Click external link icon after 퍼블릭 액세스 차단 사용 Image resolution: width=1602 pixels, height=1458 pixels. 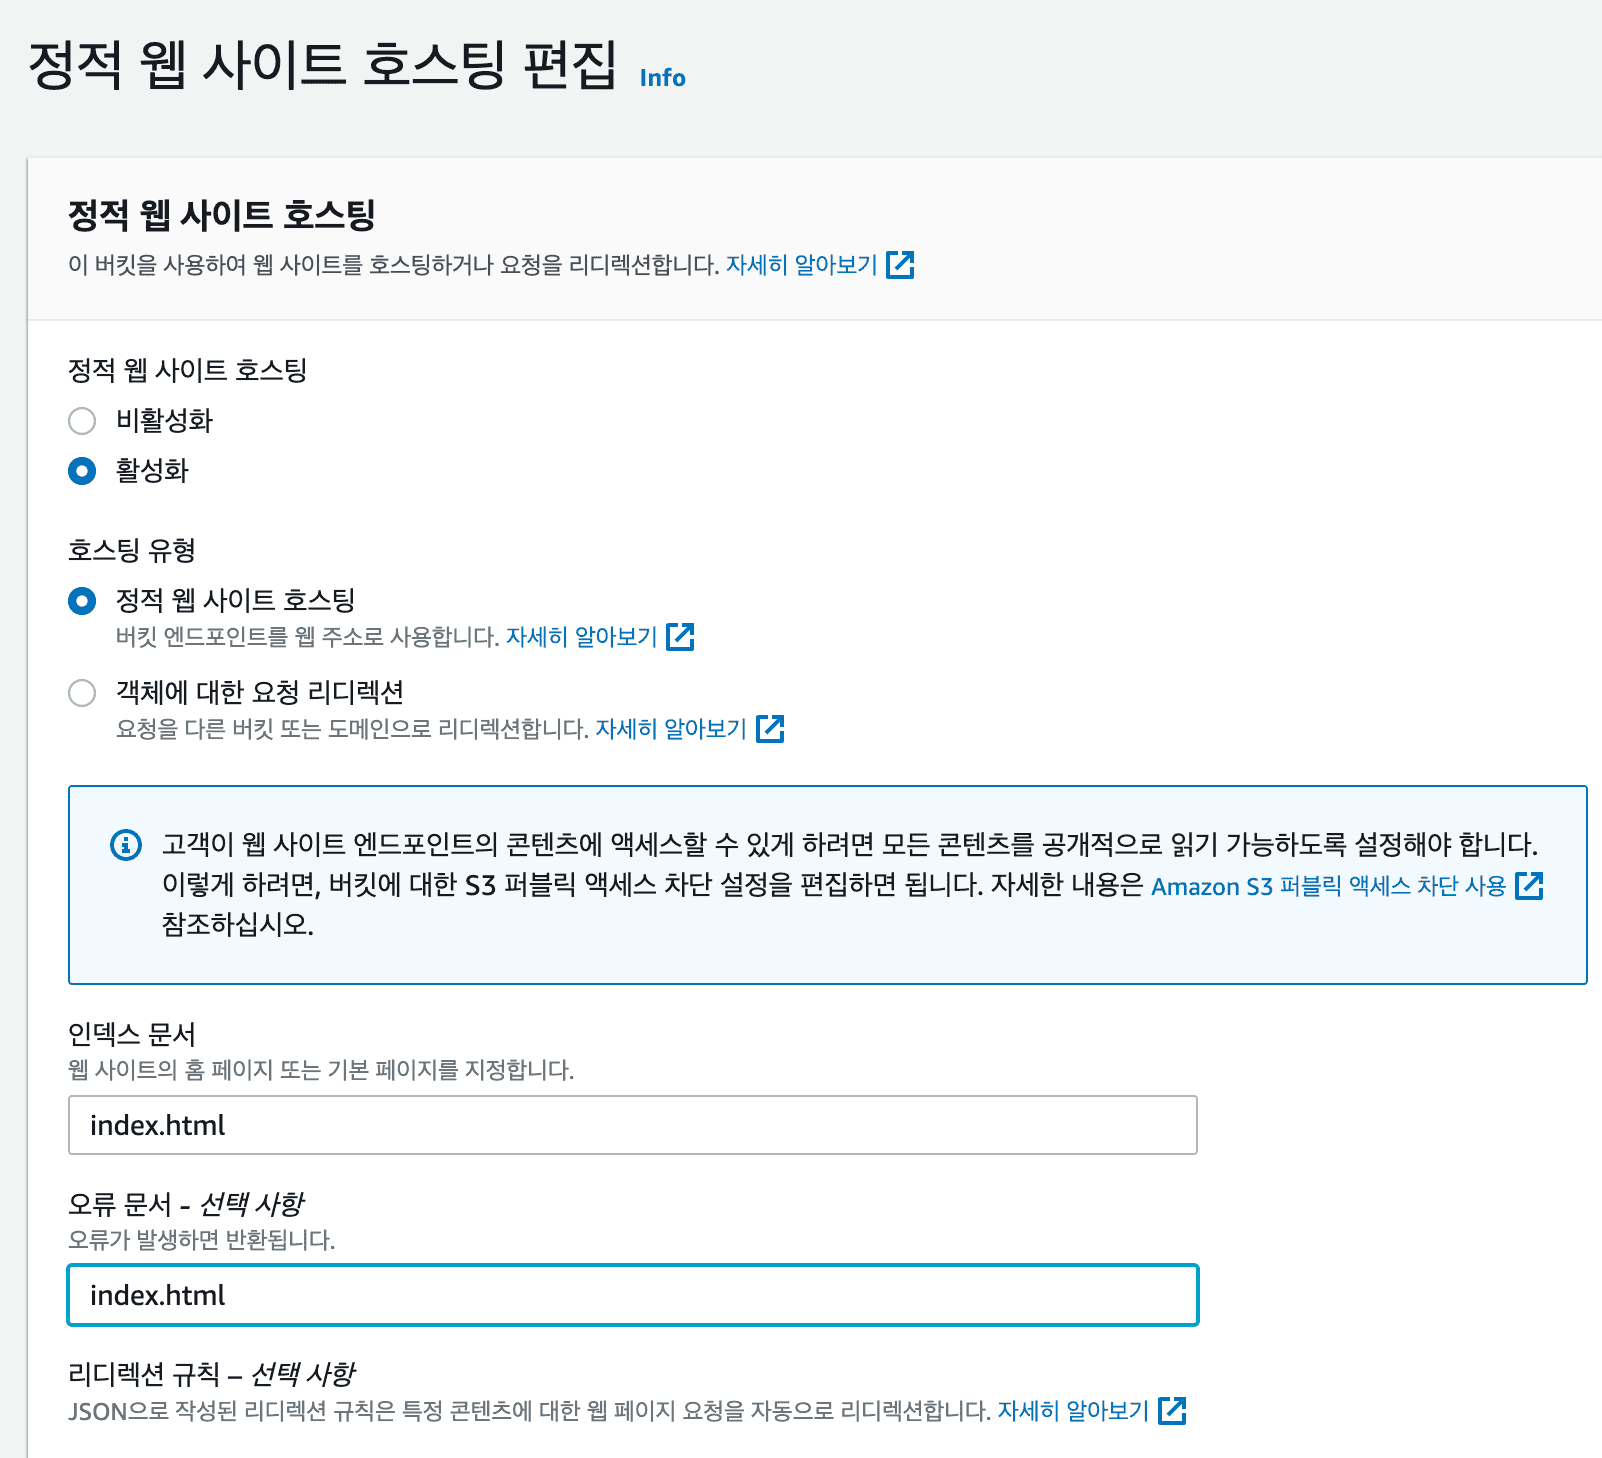(1529, 886)
